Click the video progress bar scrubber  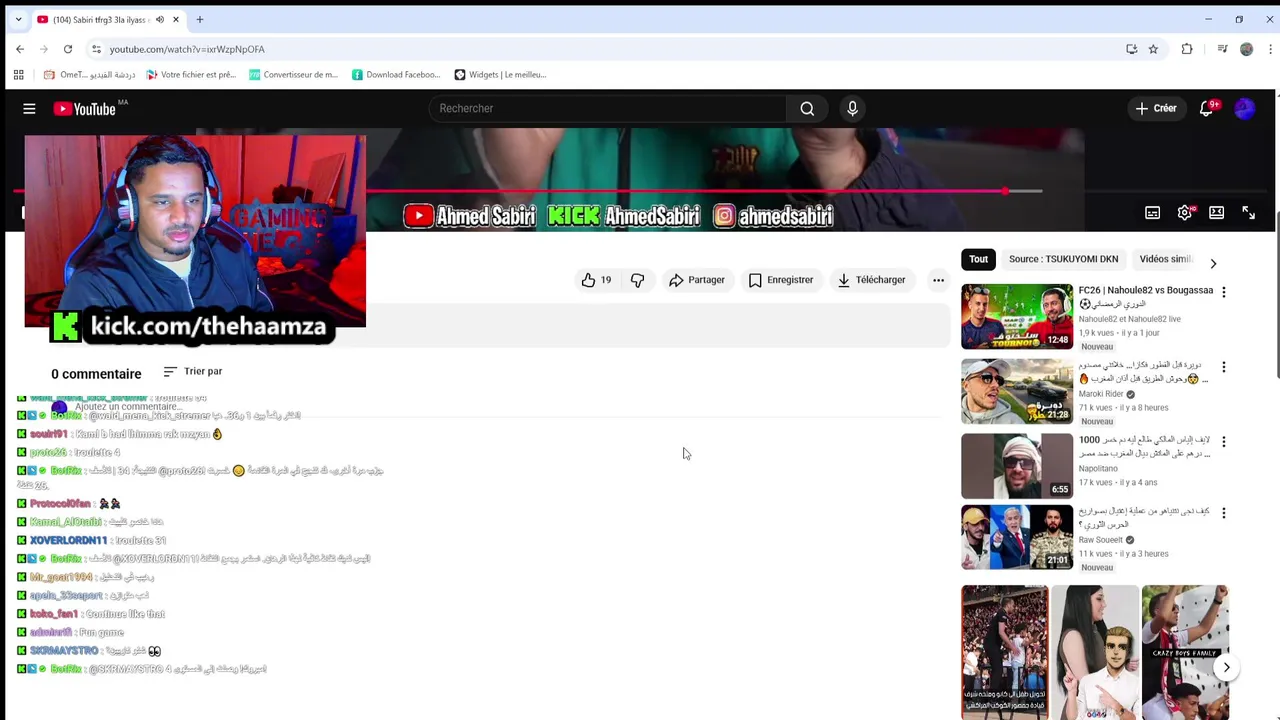1006,190
